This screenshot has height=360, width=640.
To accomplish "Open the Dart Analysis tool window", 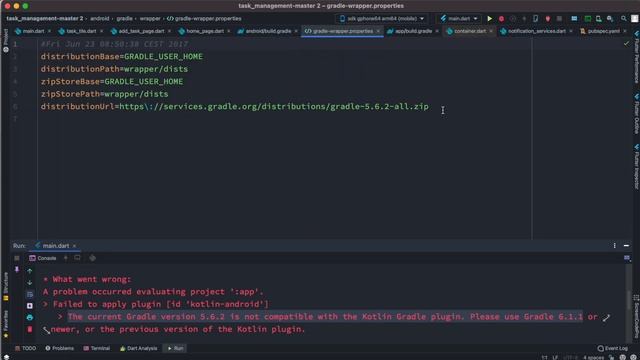I will tap(139, 348).
